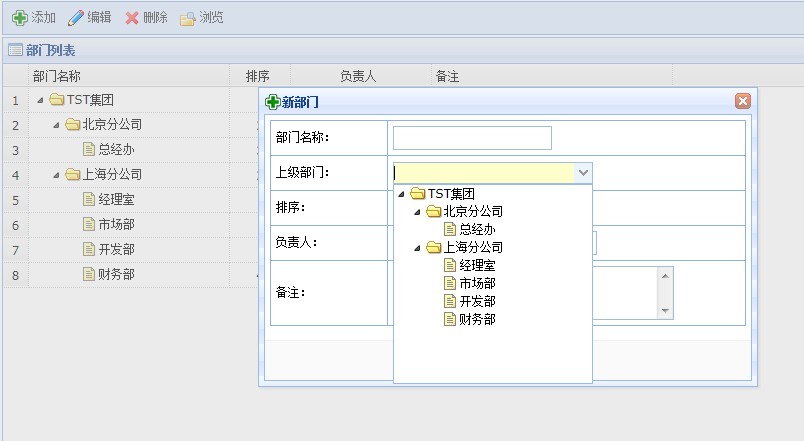Select 北京分公司 text in dropdown tree
The width and height of the screenshot is (804, 441).
[x=473, y=211]
